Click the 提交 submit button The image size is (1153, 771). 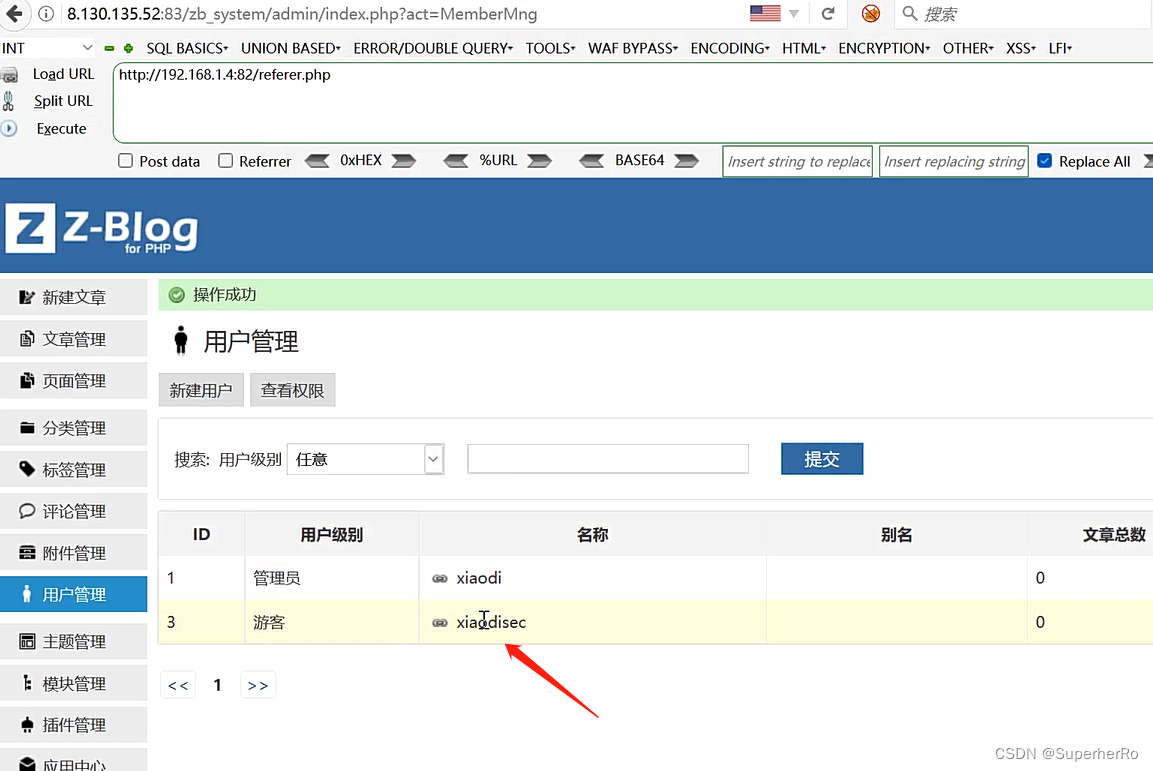821,458
